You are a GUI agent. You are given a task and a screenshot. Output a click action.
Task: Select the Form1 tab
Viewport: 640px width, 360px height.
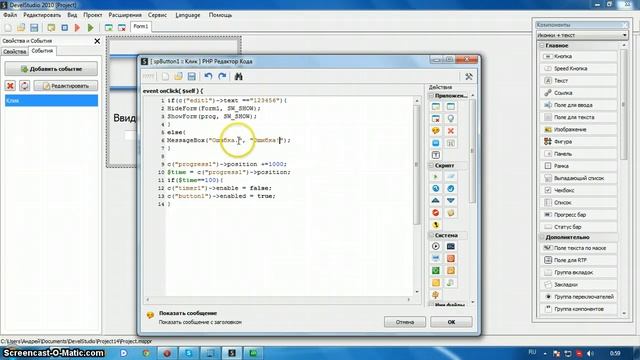point(141,27)
